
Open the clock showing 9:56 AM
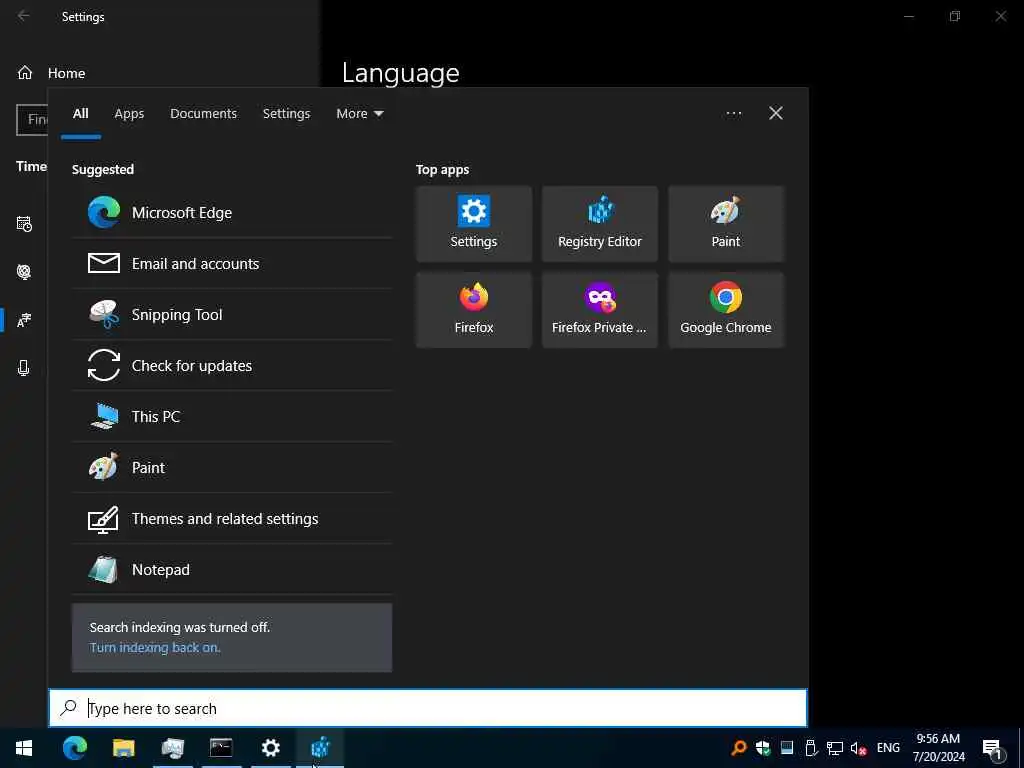938,748
